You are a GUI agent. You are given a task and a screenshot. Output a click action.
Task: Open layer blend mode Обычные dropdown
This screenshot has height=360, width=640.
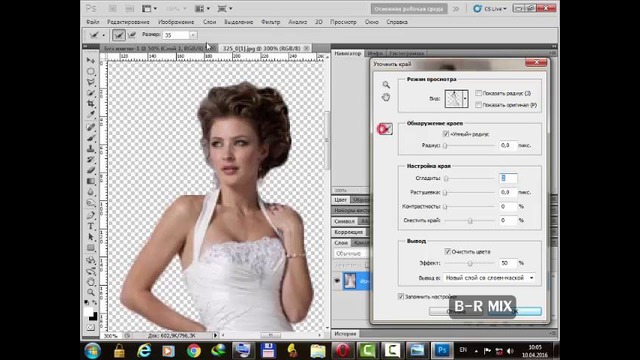point(351,253)
